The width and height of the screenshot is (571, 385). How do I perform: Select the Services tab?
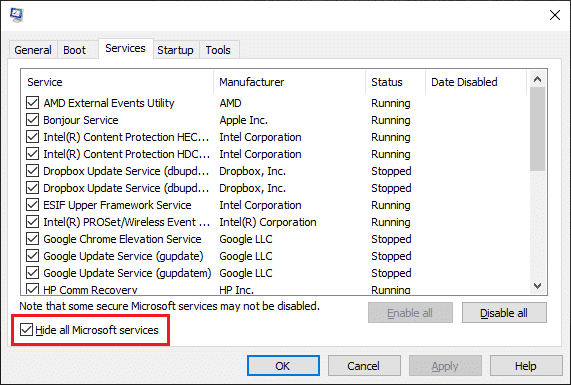(125, 48)
